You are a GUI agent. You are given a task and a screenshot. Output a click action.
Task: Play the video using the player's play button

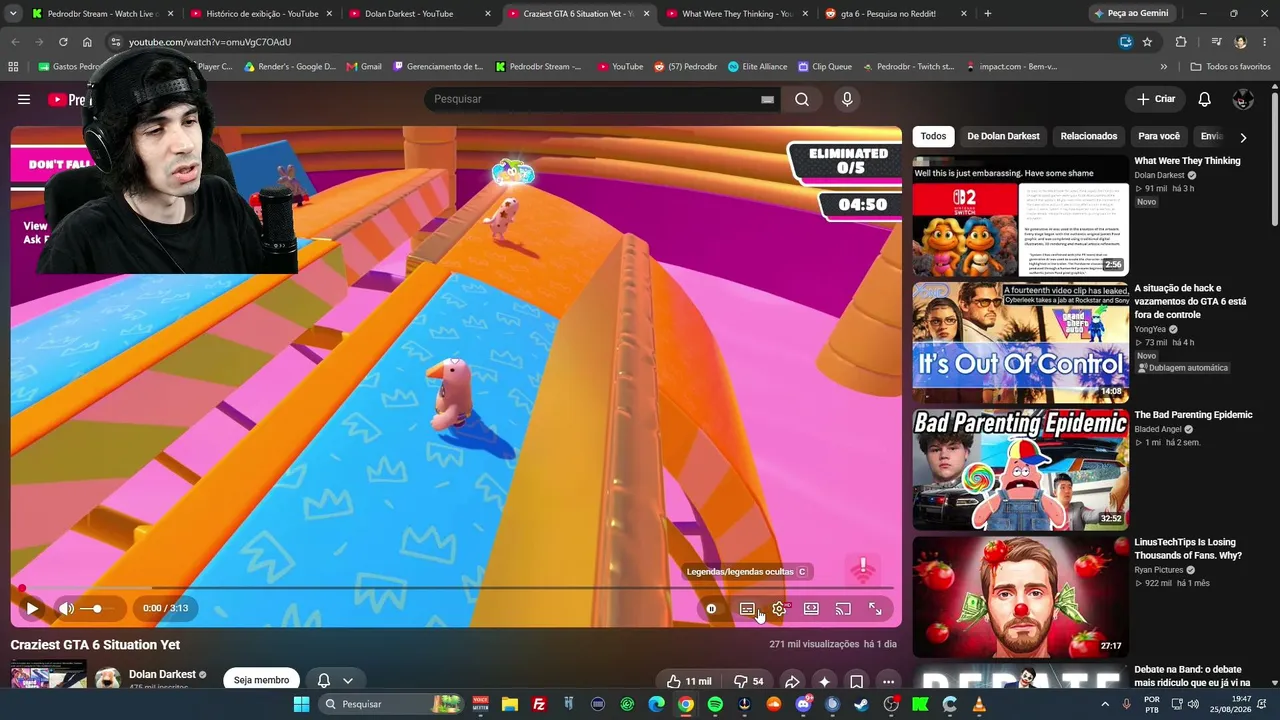pos(32,608)
